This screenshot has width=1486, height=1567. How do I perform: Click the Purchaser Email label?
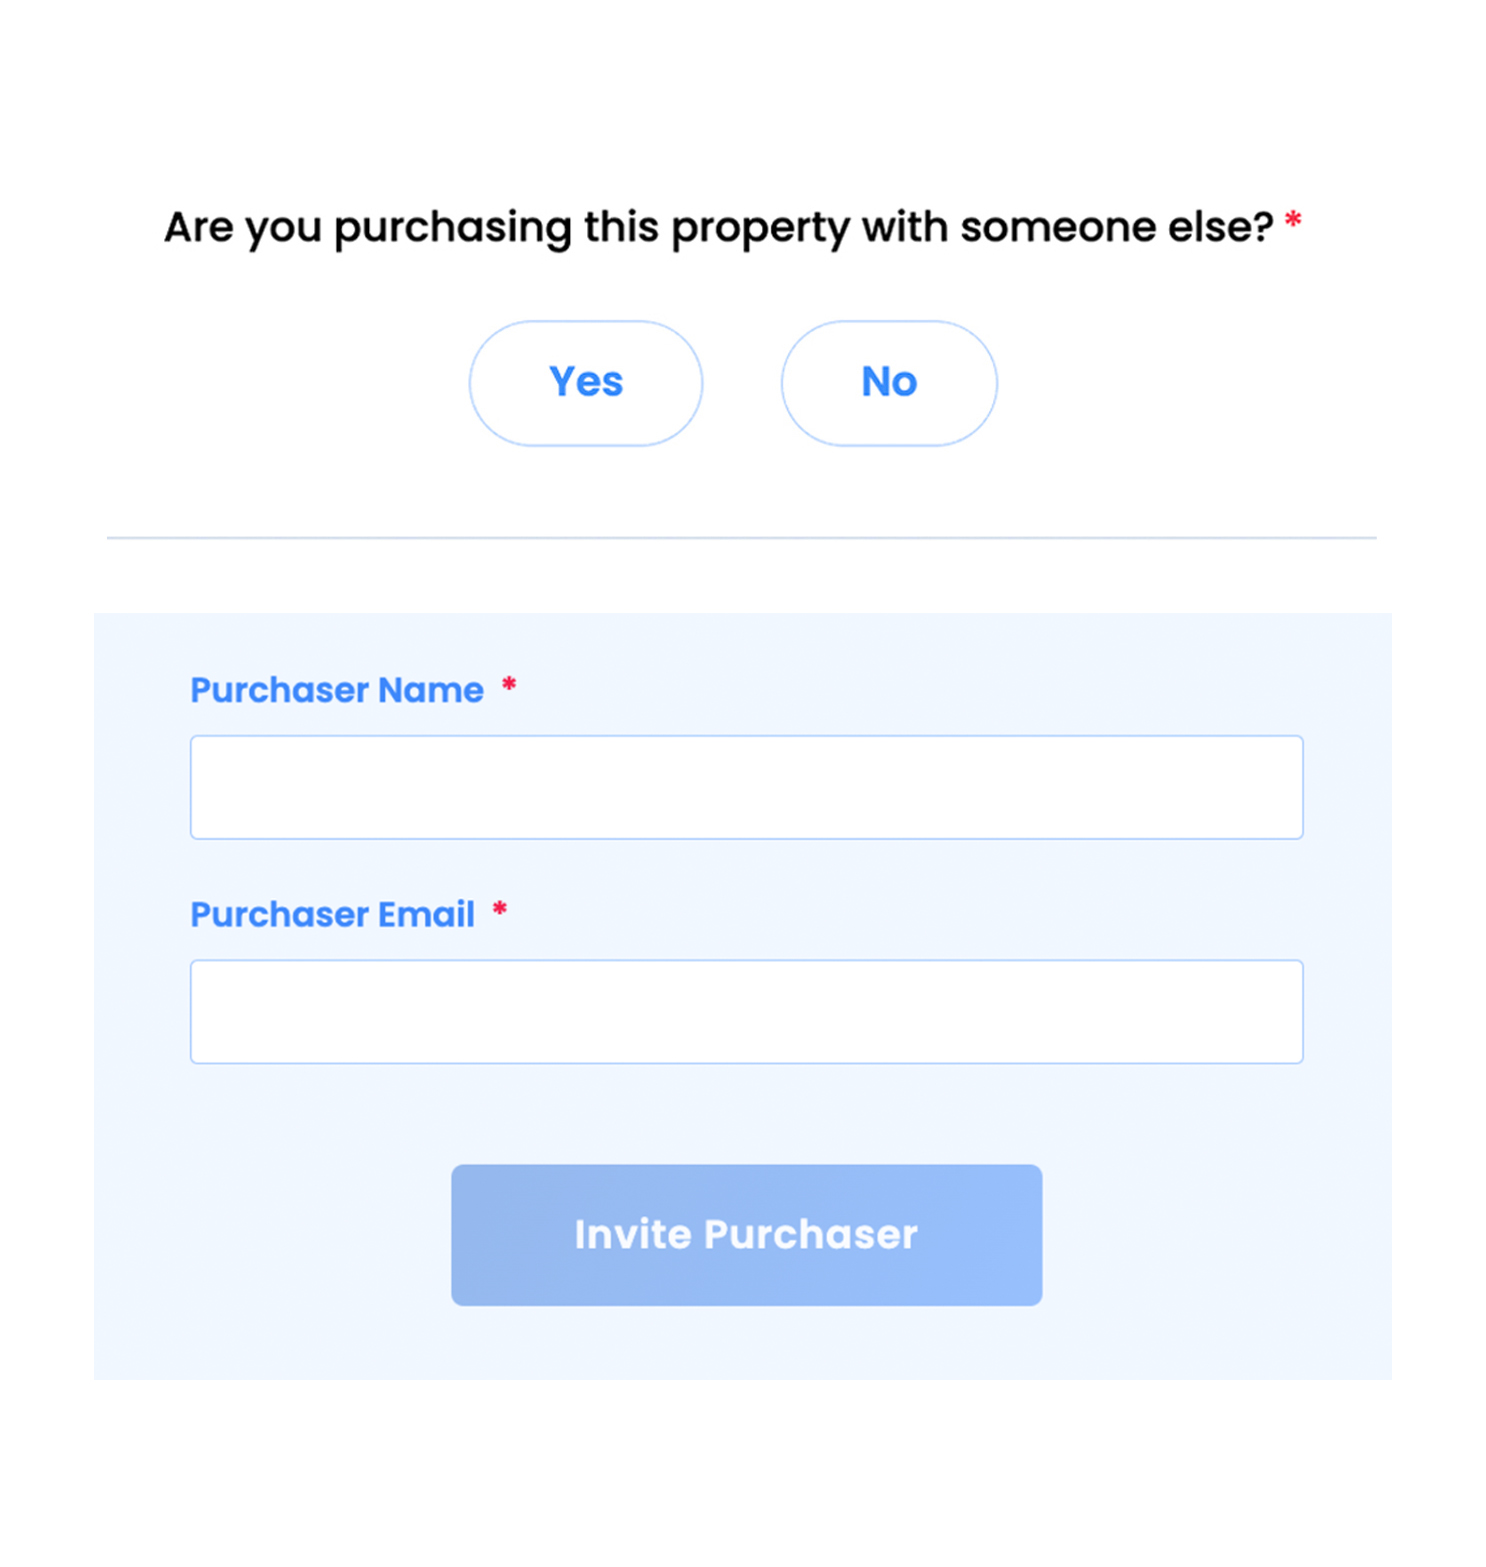332,914
